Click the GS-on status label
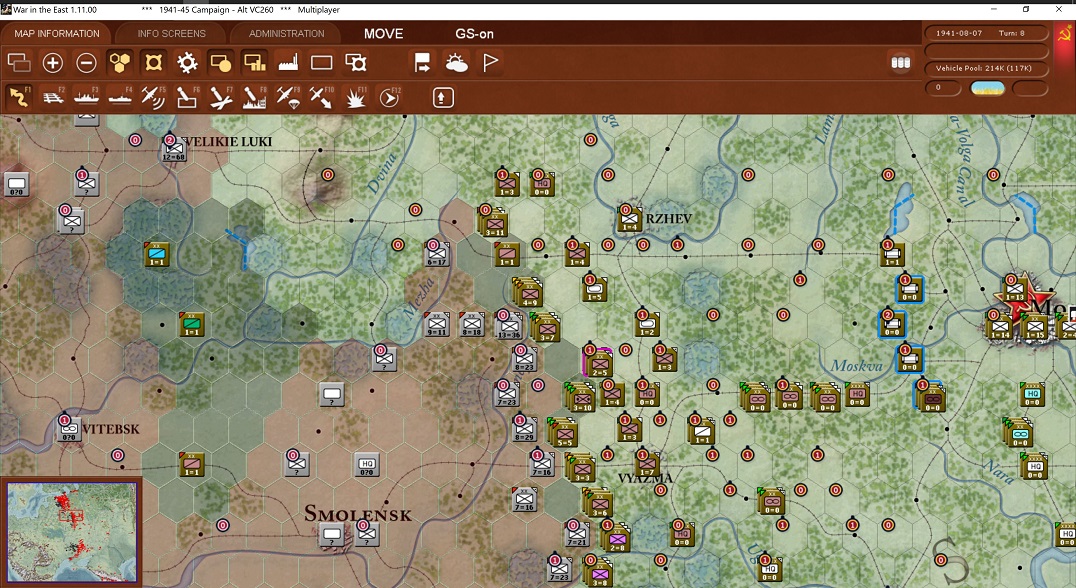 (474, 34)
